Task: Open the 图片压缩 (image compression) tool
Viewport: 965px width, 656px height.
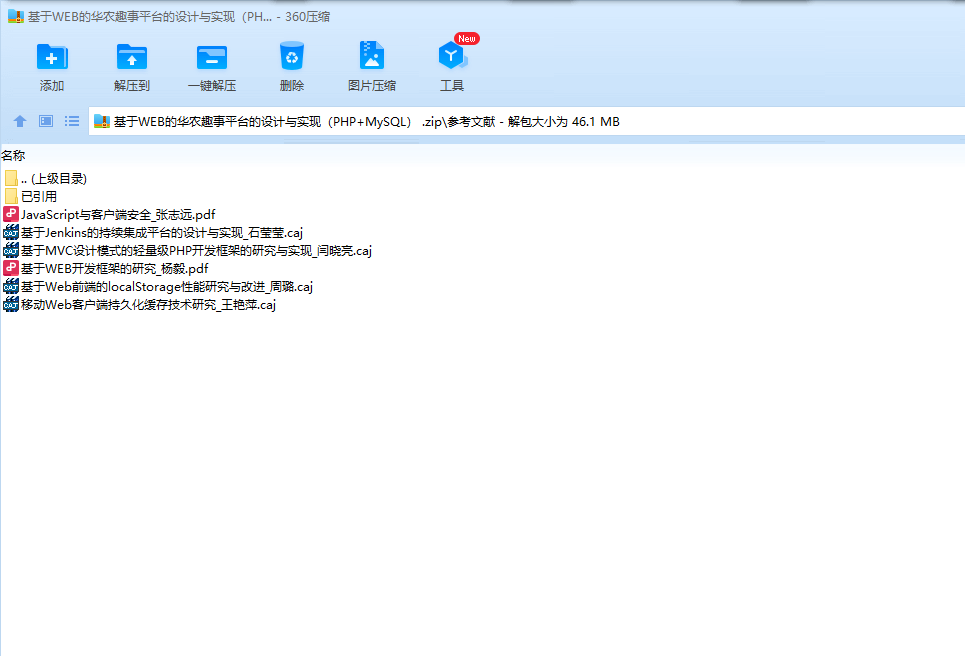Action: (x=372, y=56)
